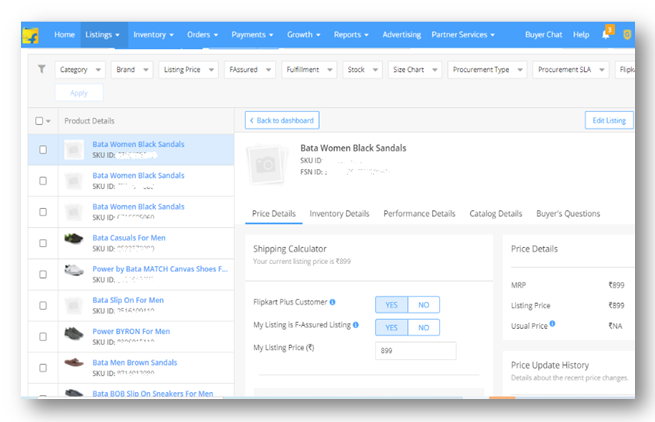The height and width of the screenshot is (422, 655).
Task: Open the Payments menu
Action: [252, 35]
